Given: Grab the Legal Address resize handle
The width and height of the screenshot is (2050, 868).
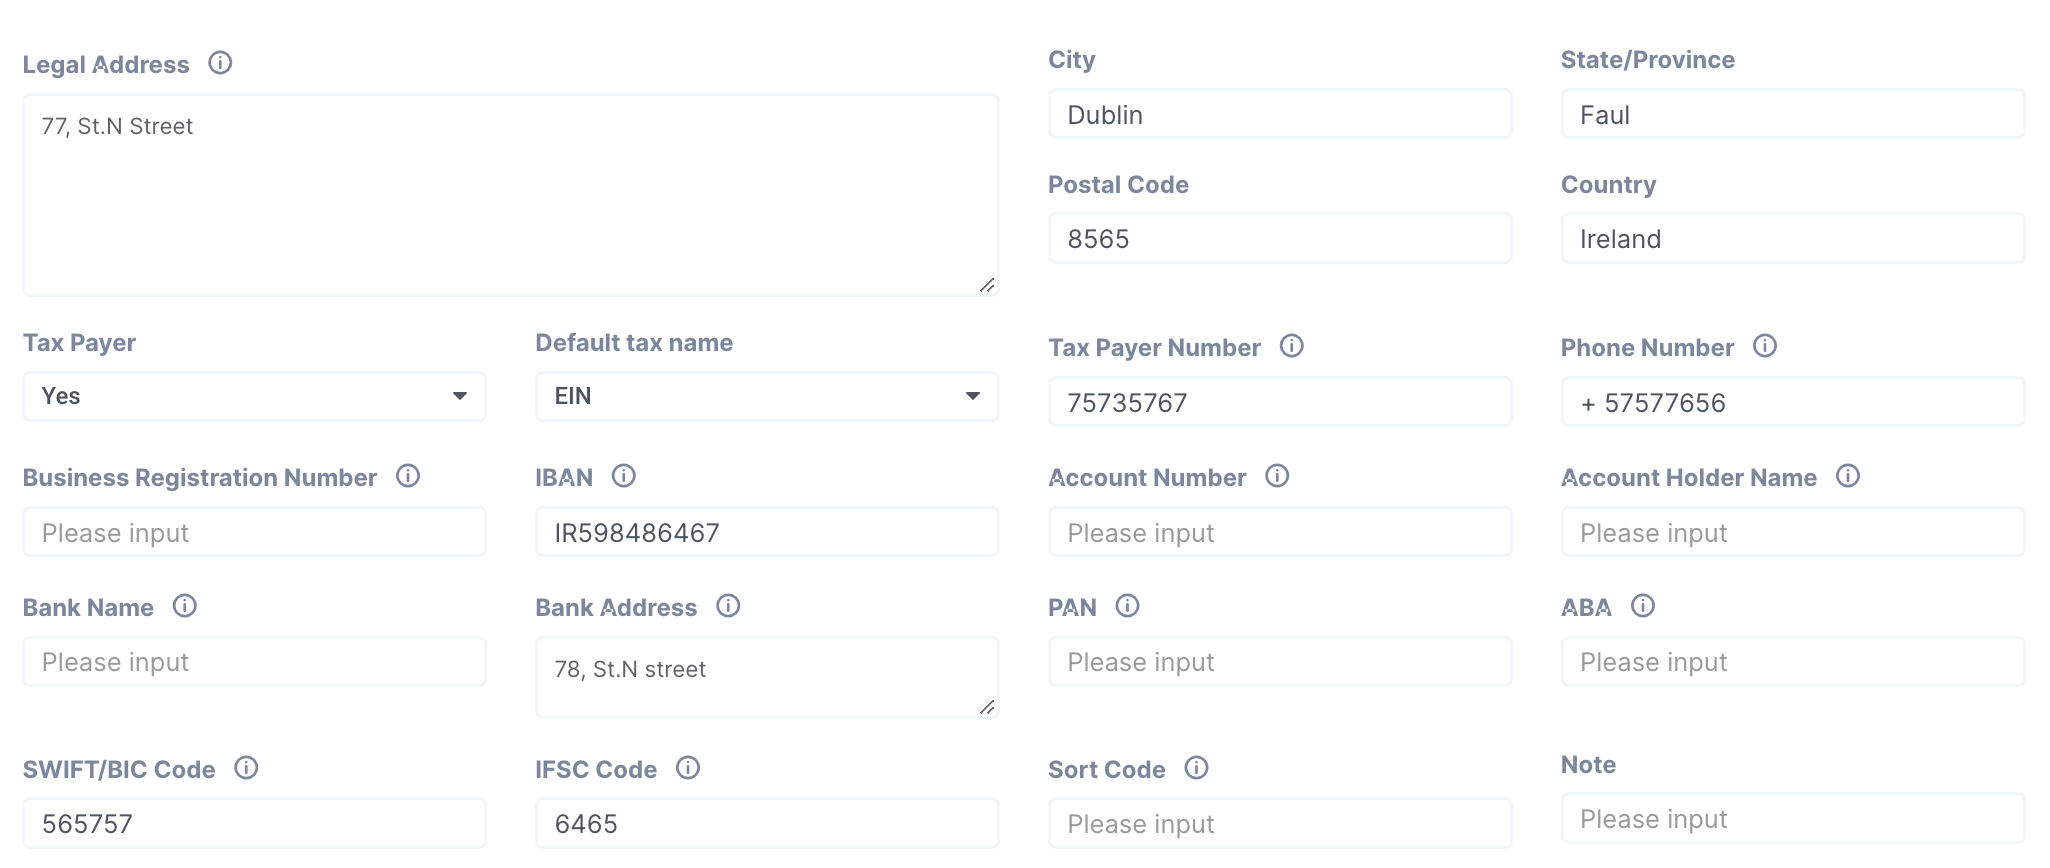Looking at the screenshot, I should pos(987,285).
